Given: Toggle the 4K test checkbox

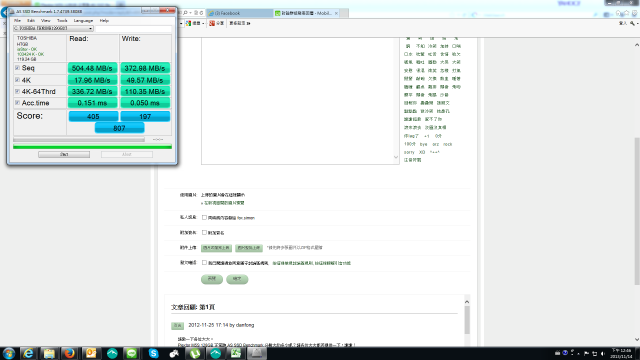Looking at the screenshot, I should click(x=17, y=80).
